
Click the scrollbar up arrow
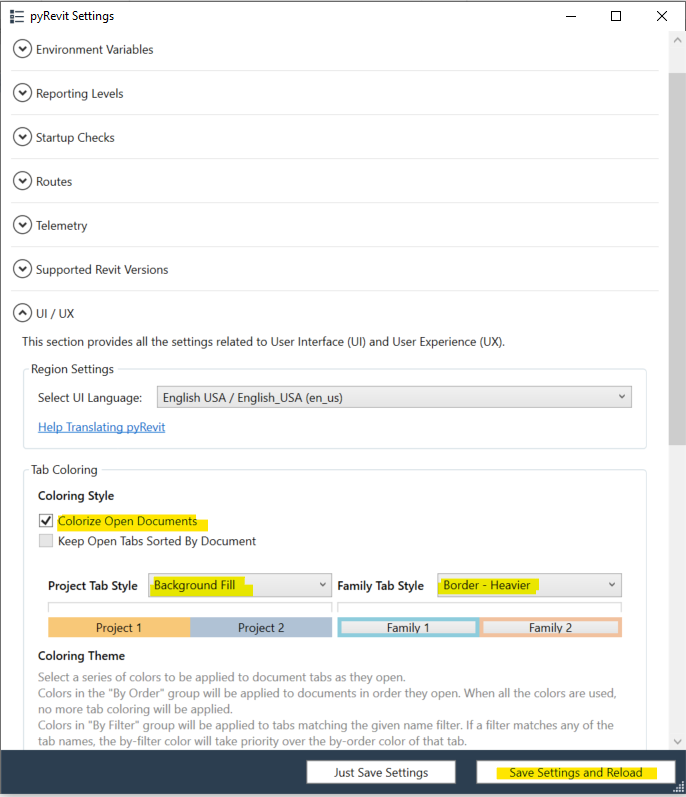[x=677, y=40]
